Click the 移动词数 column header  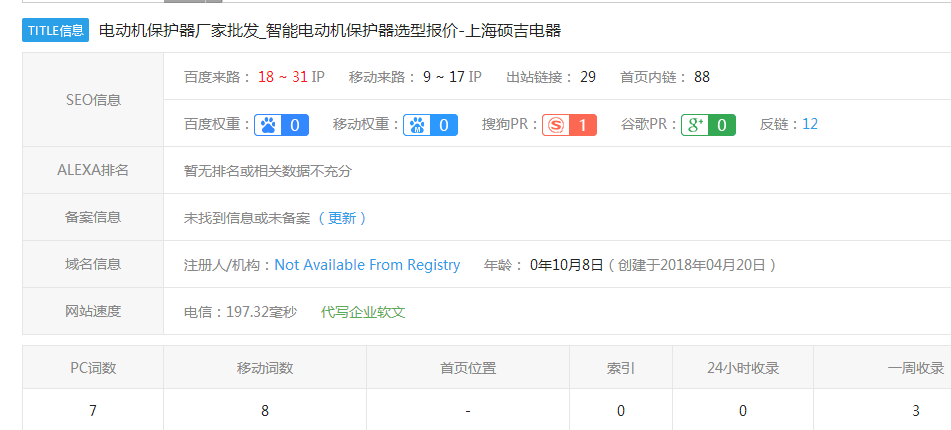[x=265, y=368]
